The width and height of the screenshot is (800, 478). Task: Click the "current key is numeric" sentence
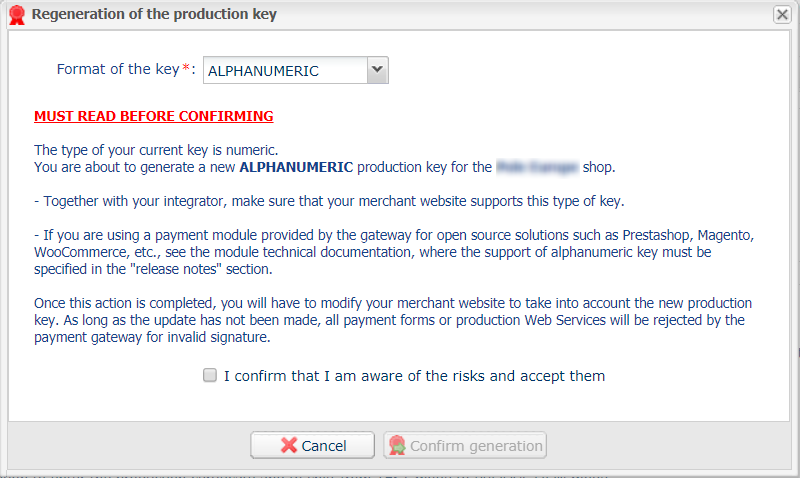(156, 150)
